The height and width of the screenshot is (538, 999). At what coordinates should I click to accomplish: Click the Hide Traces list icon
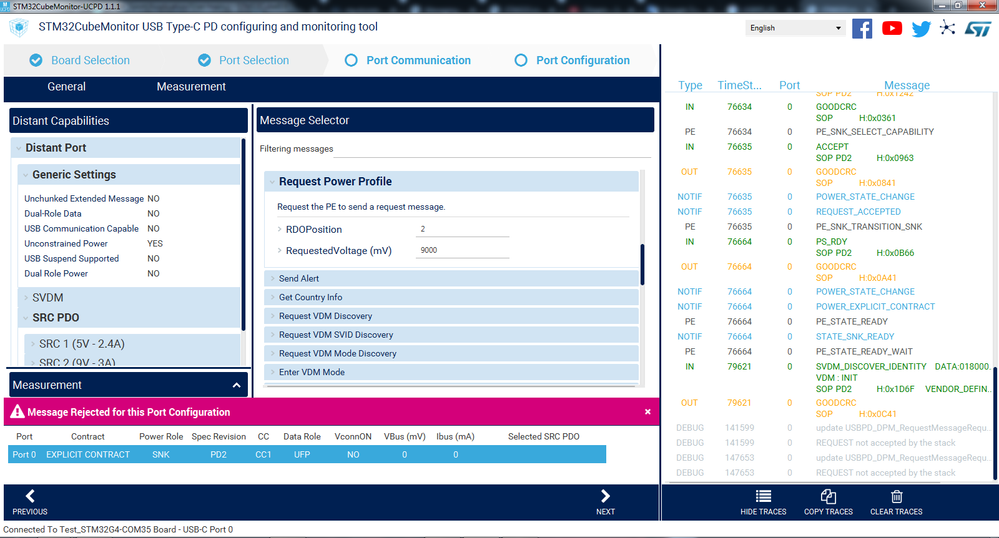(x=763, y=496)
